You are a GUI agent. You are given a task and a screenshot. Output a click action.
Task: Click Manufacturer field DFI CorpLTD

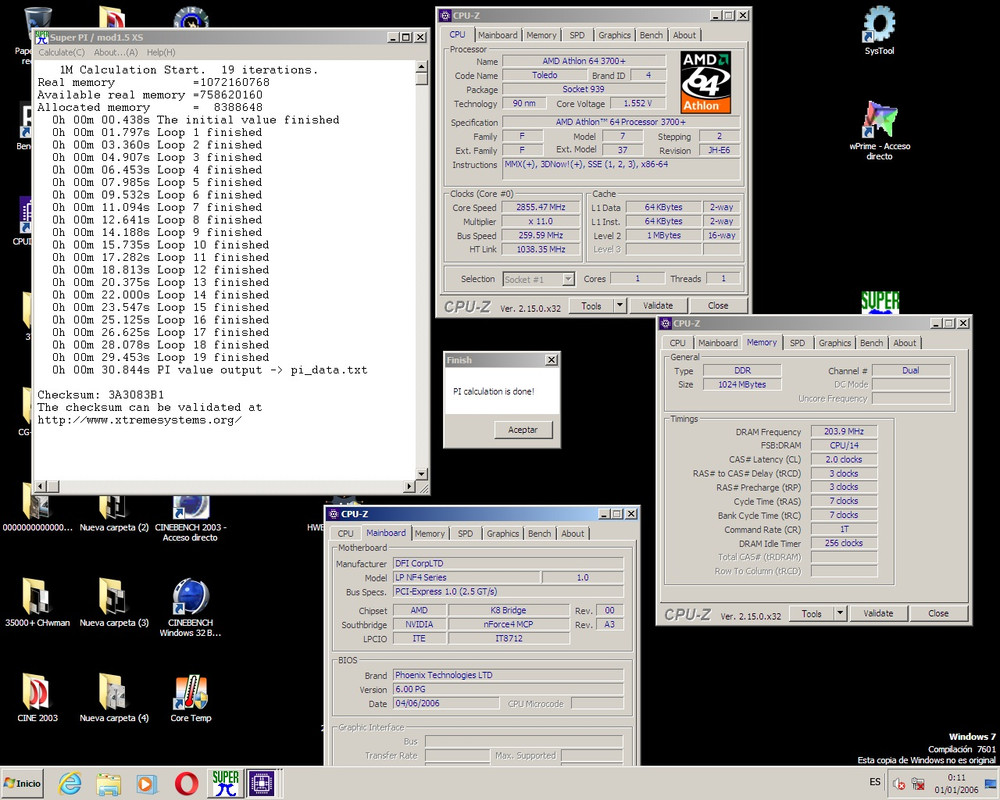(508, 564)
